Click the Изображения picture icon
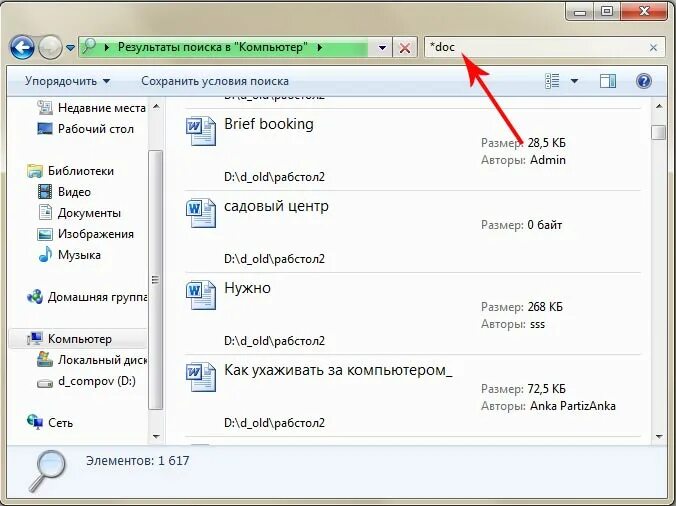 point(45,234)
